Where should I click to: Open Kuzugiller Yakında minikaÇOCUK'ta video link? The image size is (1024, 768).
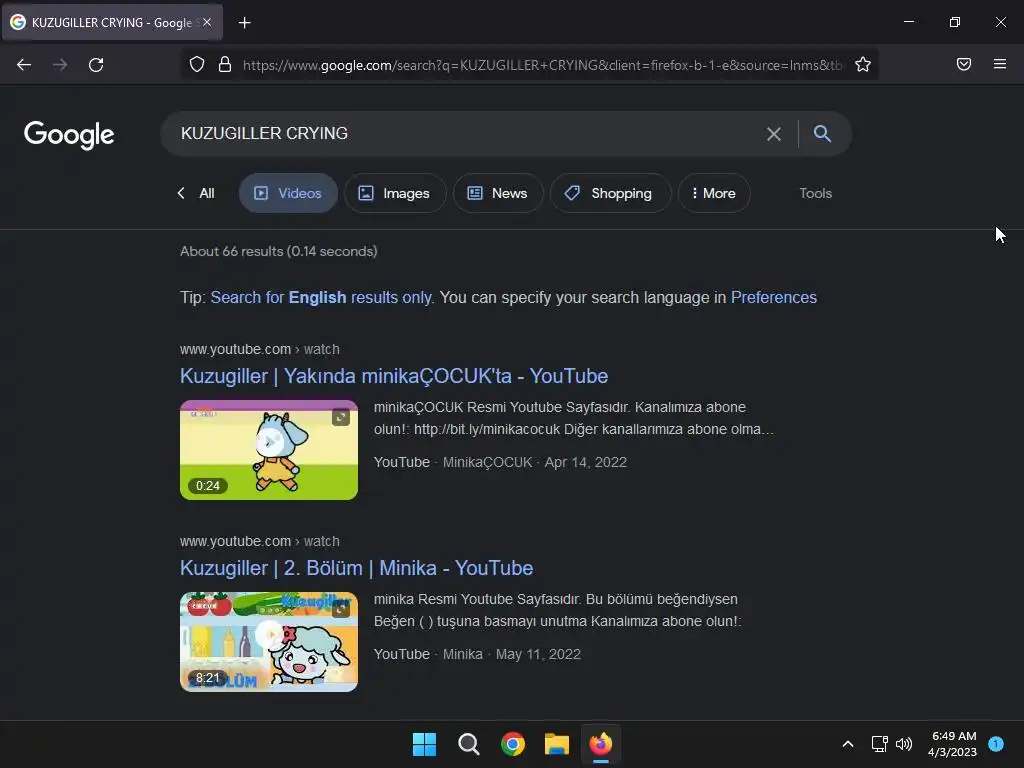pos(394,376)
